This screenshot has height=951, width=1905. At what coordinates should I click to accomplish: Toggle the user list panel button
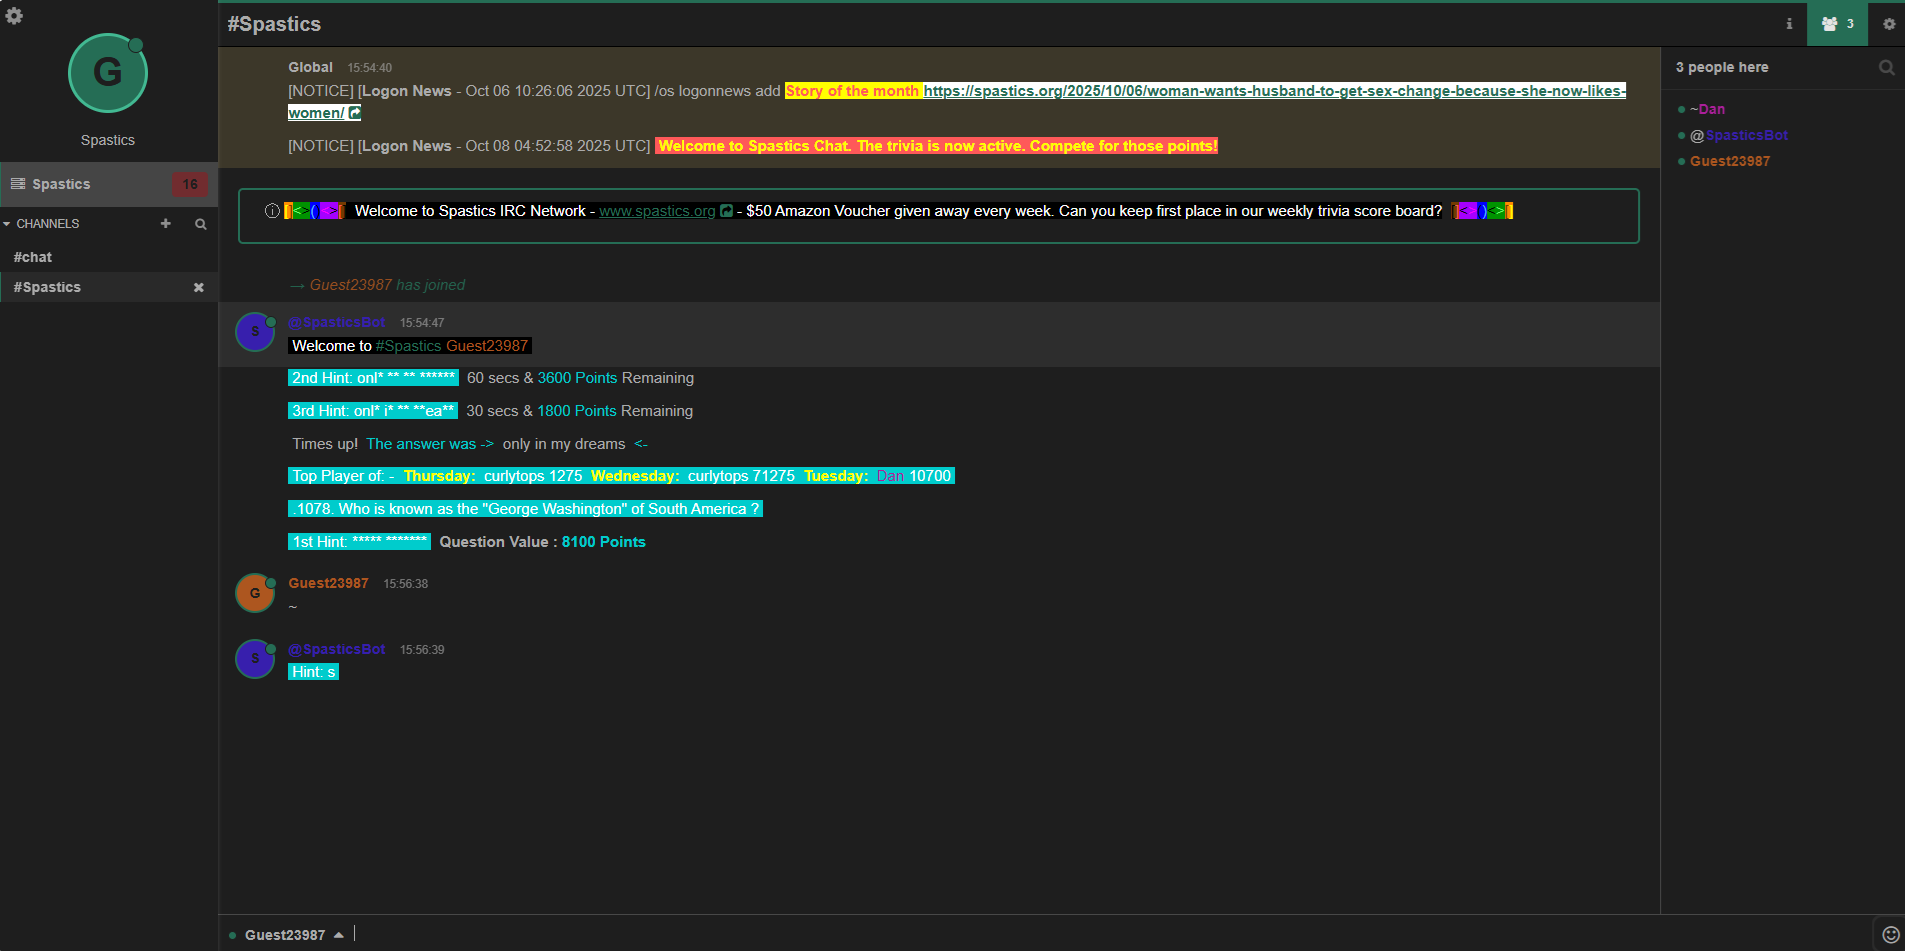(x=1837, y=24)
